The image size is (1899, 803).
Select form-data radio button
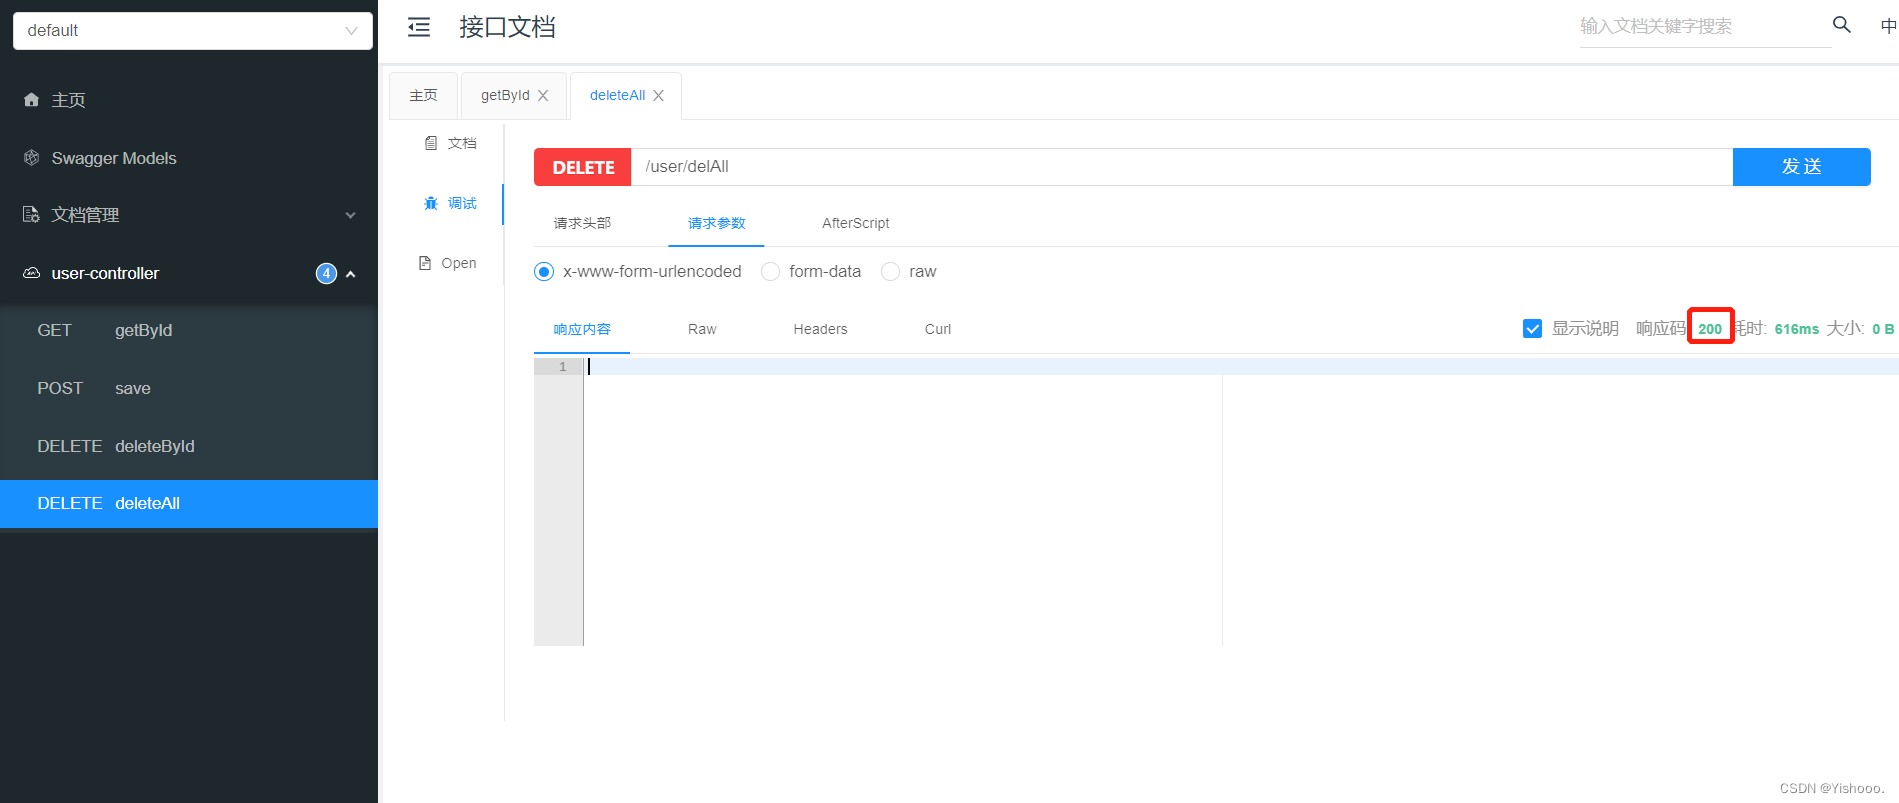[x=770, y=272]
